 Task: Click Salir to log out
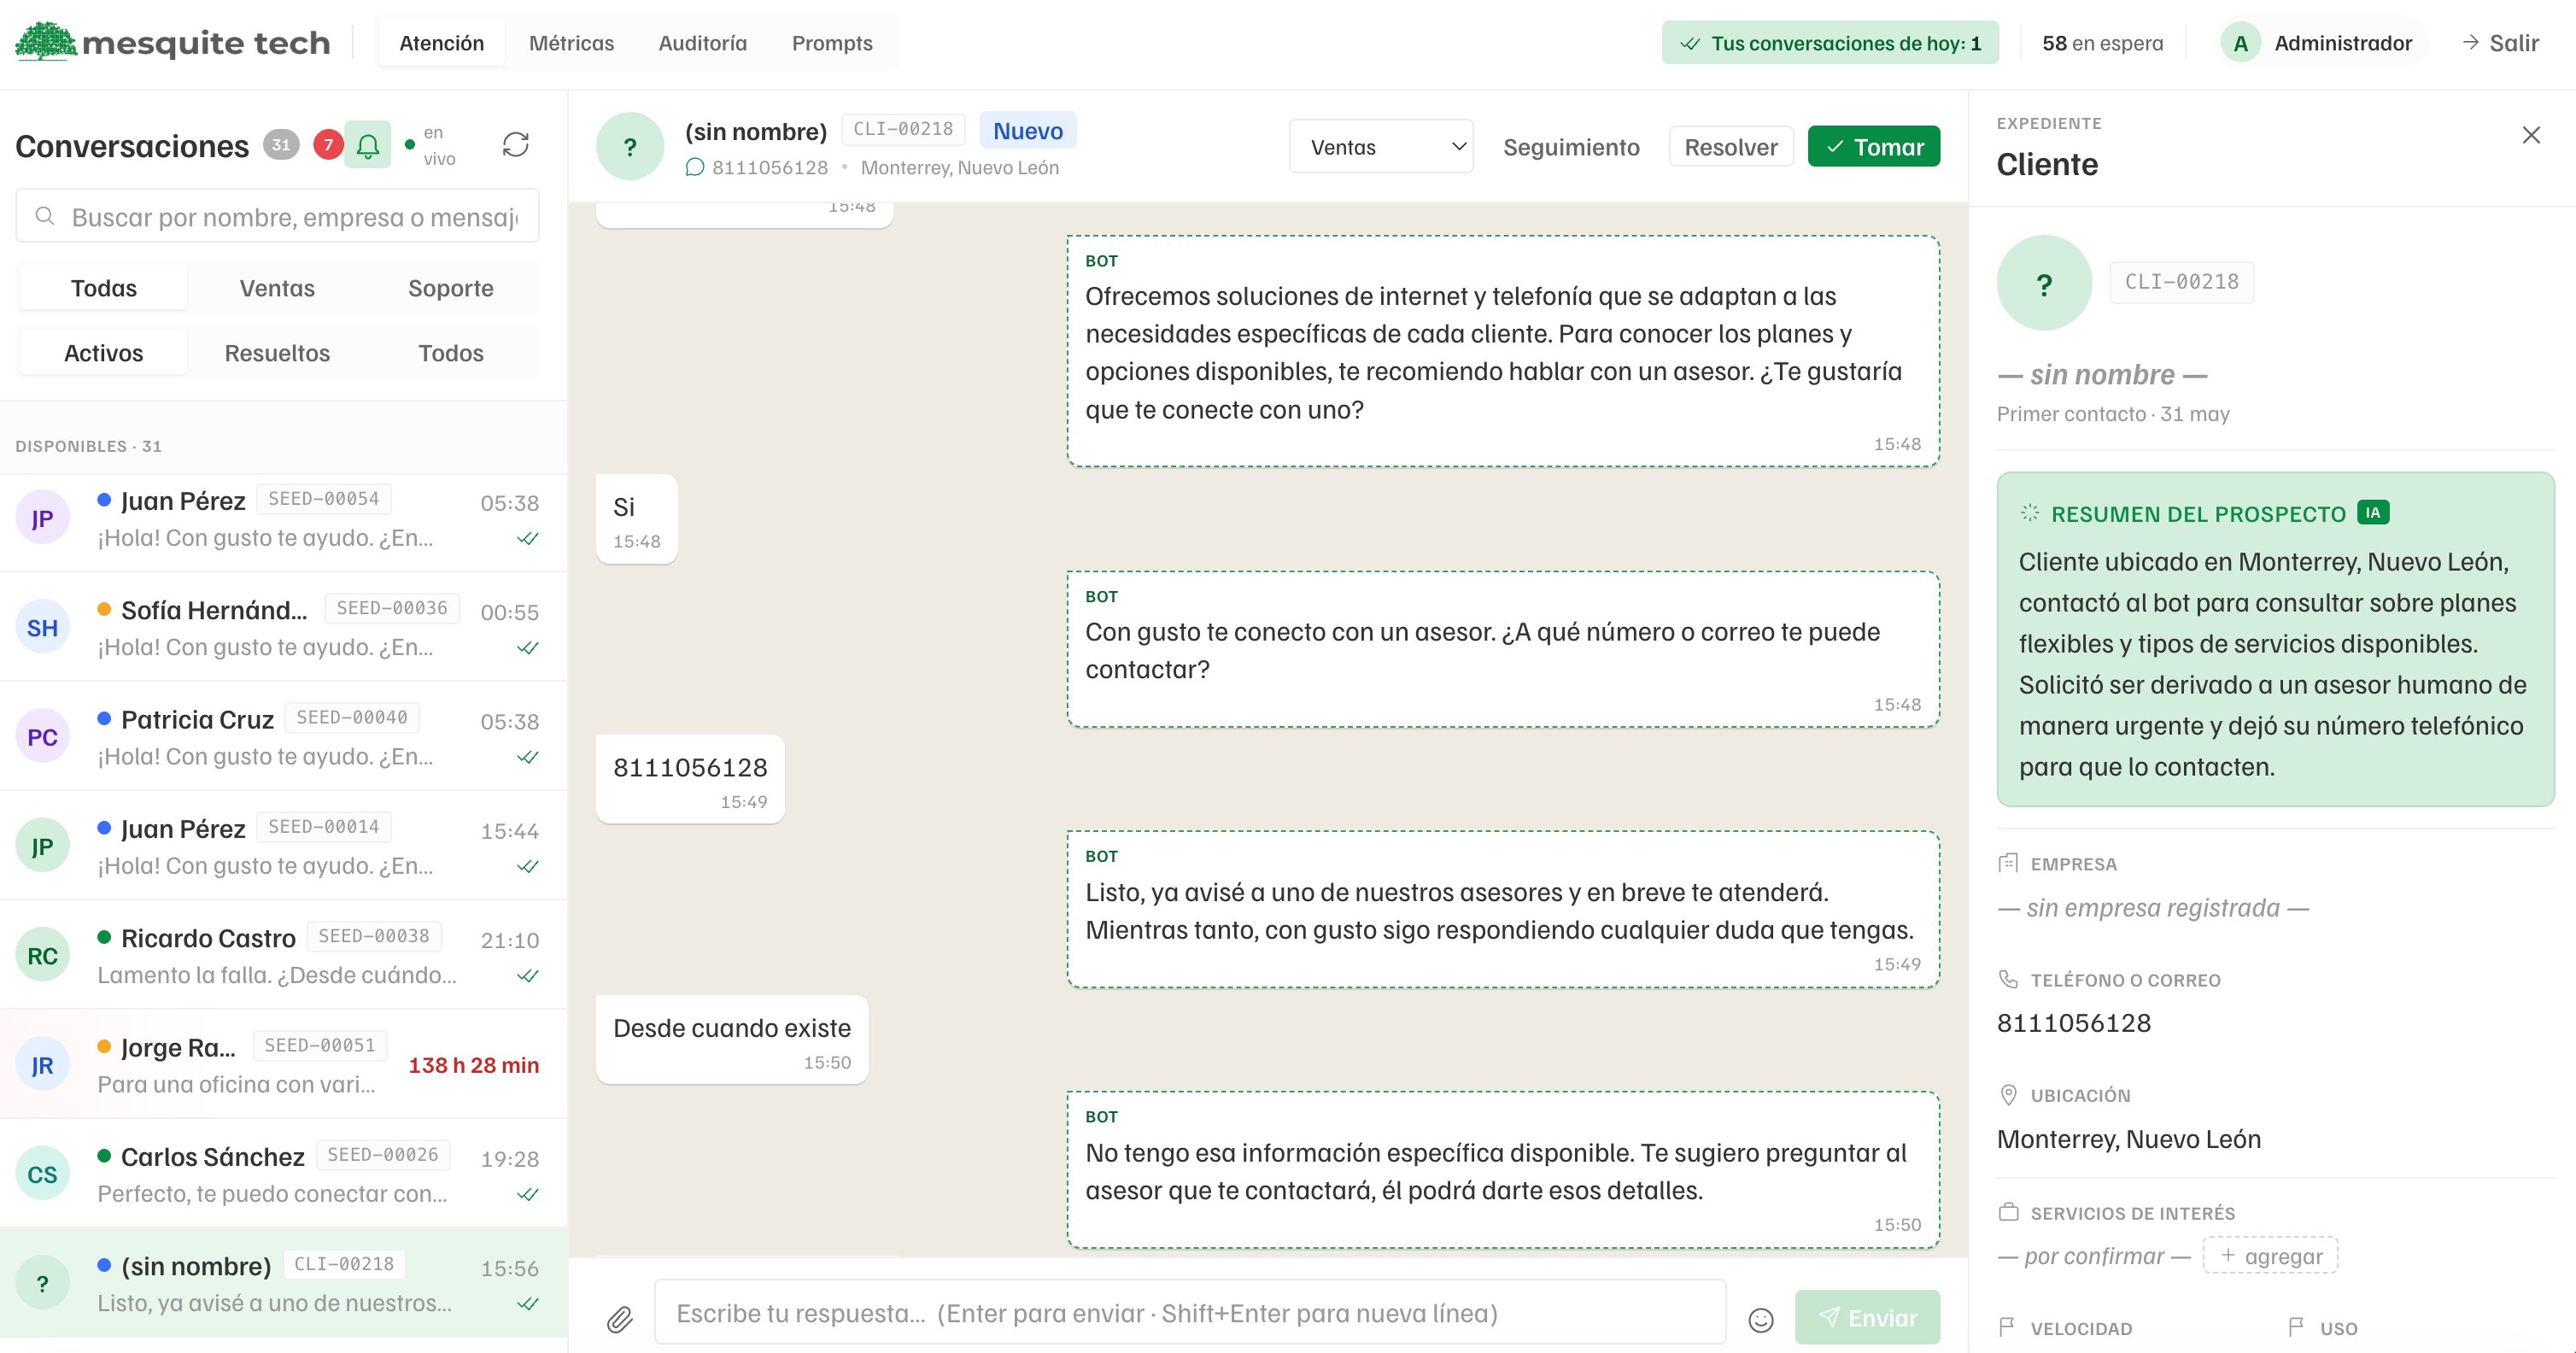pyautogui.click(x=2500, y=43)
